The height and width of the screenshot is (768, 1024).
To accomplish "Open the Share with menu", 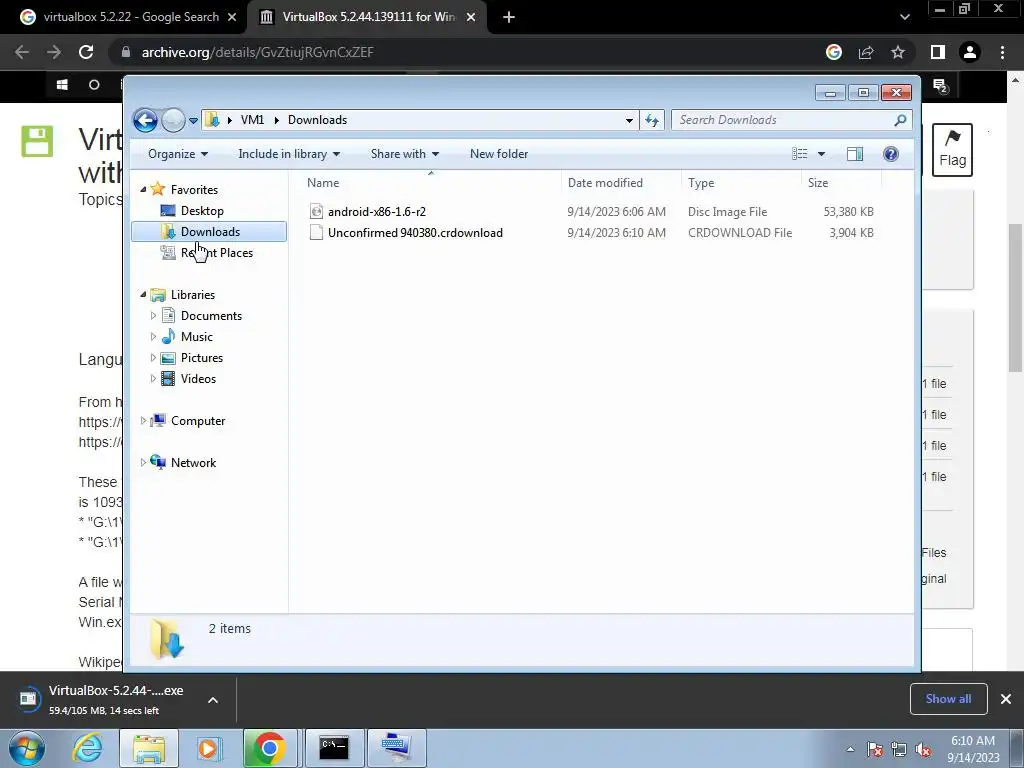I will pos(404,154).
